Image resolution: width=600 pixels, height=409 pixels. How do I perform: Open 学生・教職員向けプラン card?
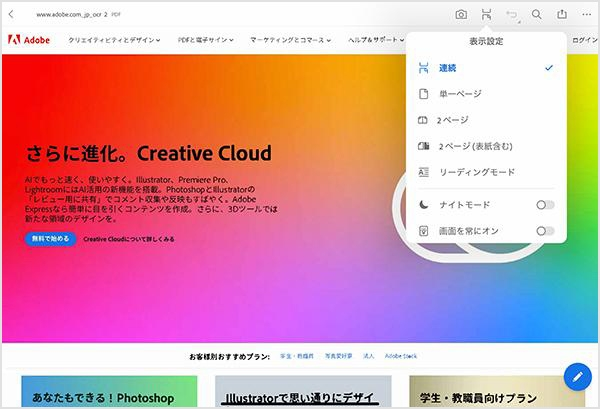497,391
